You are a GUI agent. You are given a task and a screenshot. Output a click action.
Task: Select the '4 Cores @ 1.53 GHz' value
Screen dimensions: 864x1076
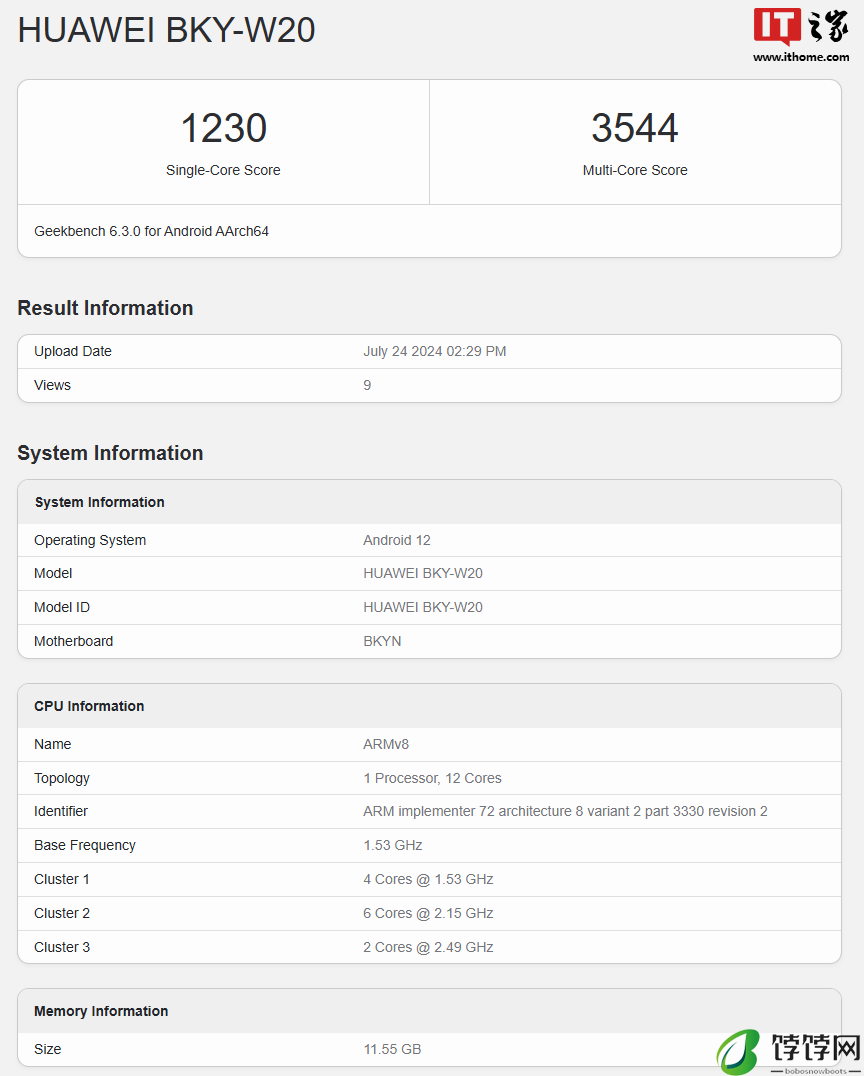(428, 879)
